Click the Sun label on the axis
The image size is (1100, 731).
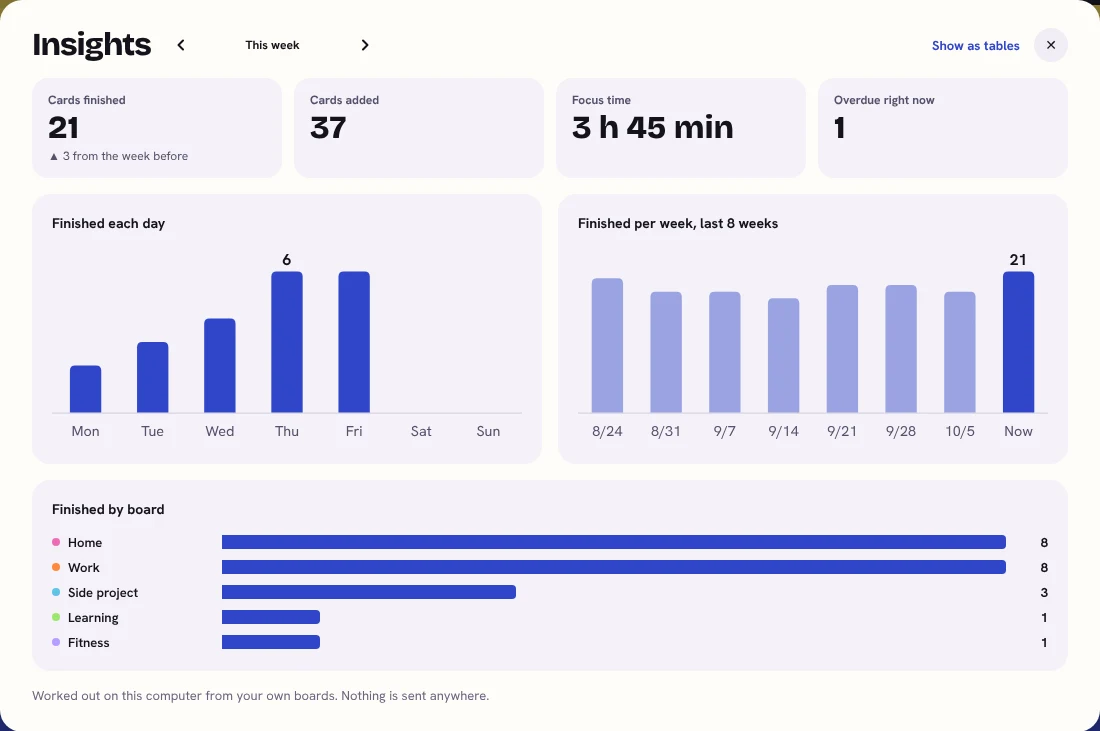point(488,431)
